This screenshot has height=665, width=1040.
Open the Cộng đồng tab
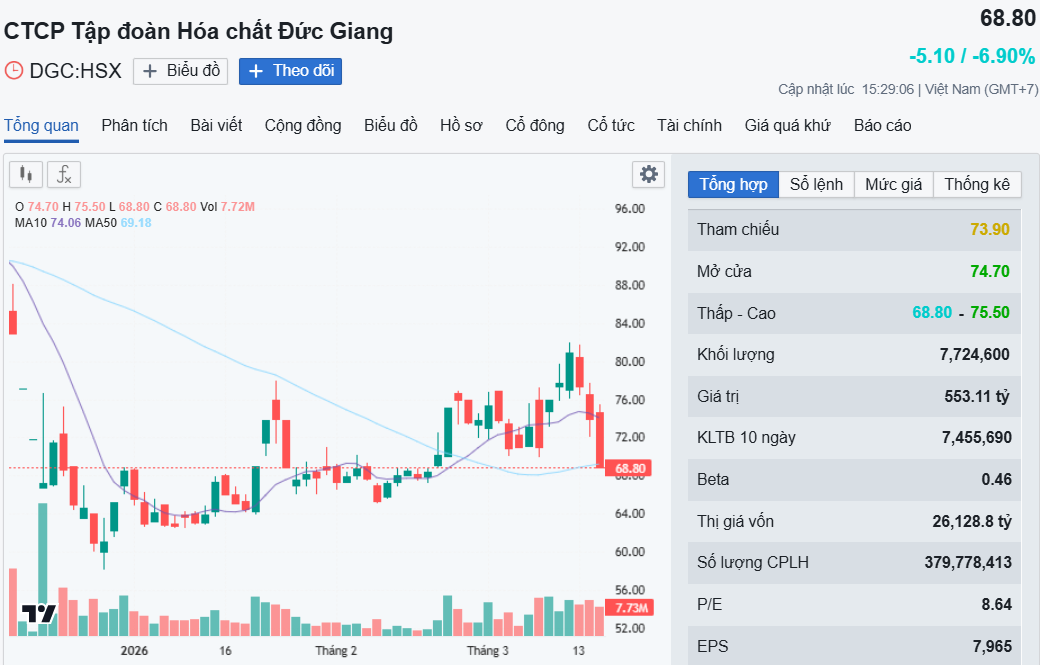click(303, 125)
